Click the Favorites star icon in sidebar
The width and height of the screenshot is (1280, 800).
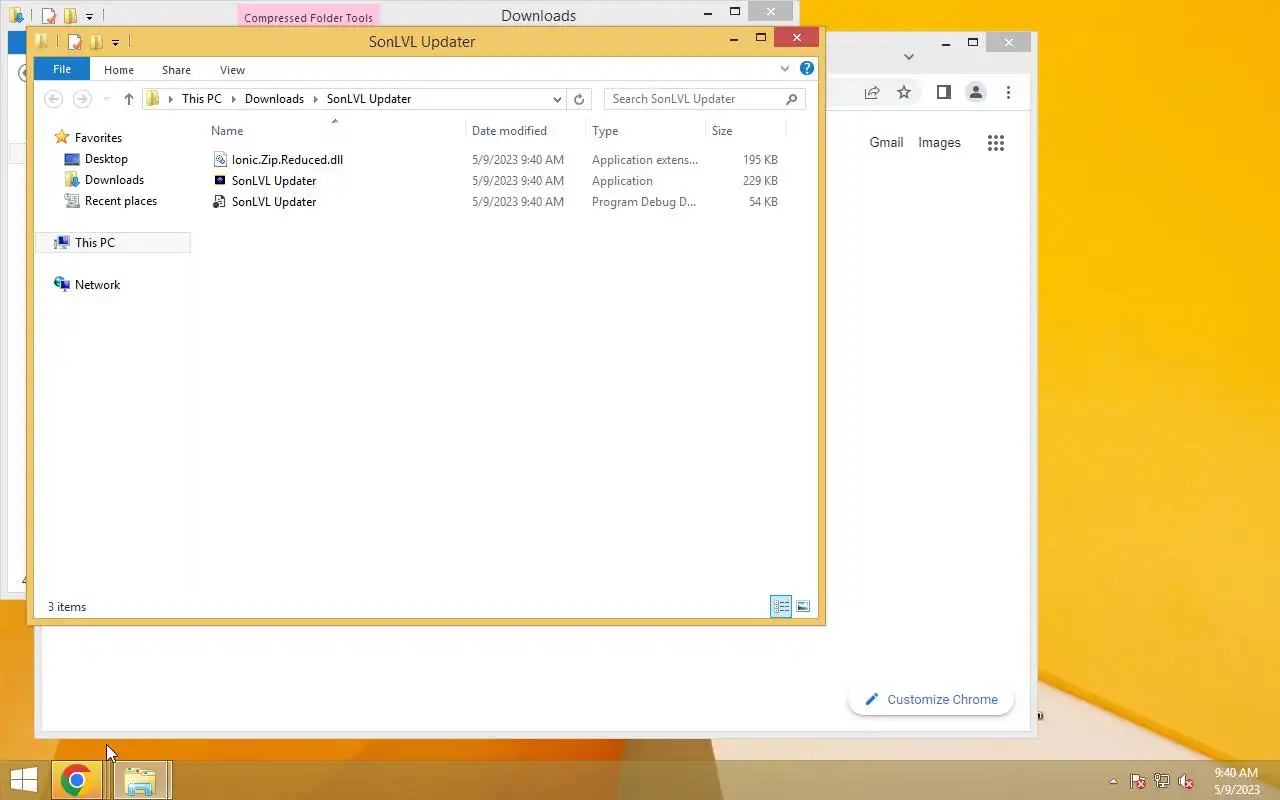coord(62,138)
